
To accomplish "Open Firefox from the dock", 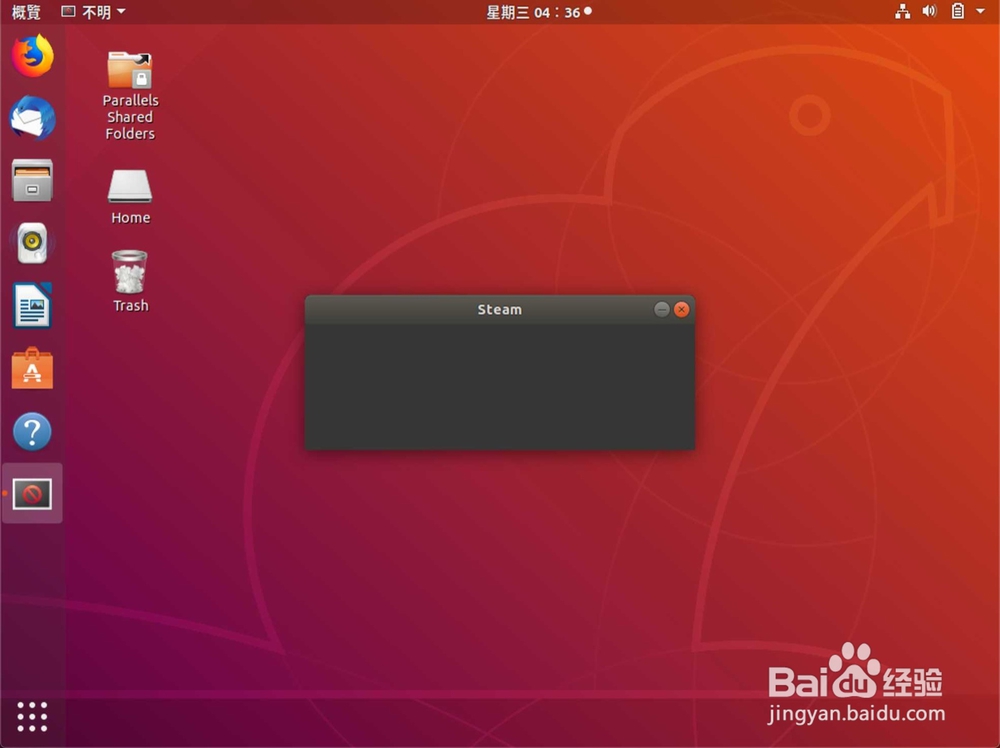I will (31, 56).
